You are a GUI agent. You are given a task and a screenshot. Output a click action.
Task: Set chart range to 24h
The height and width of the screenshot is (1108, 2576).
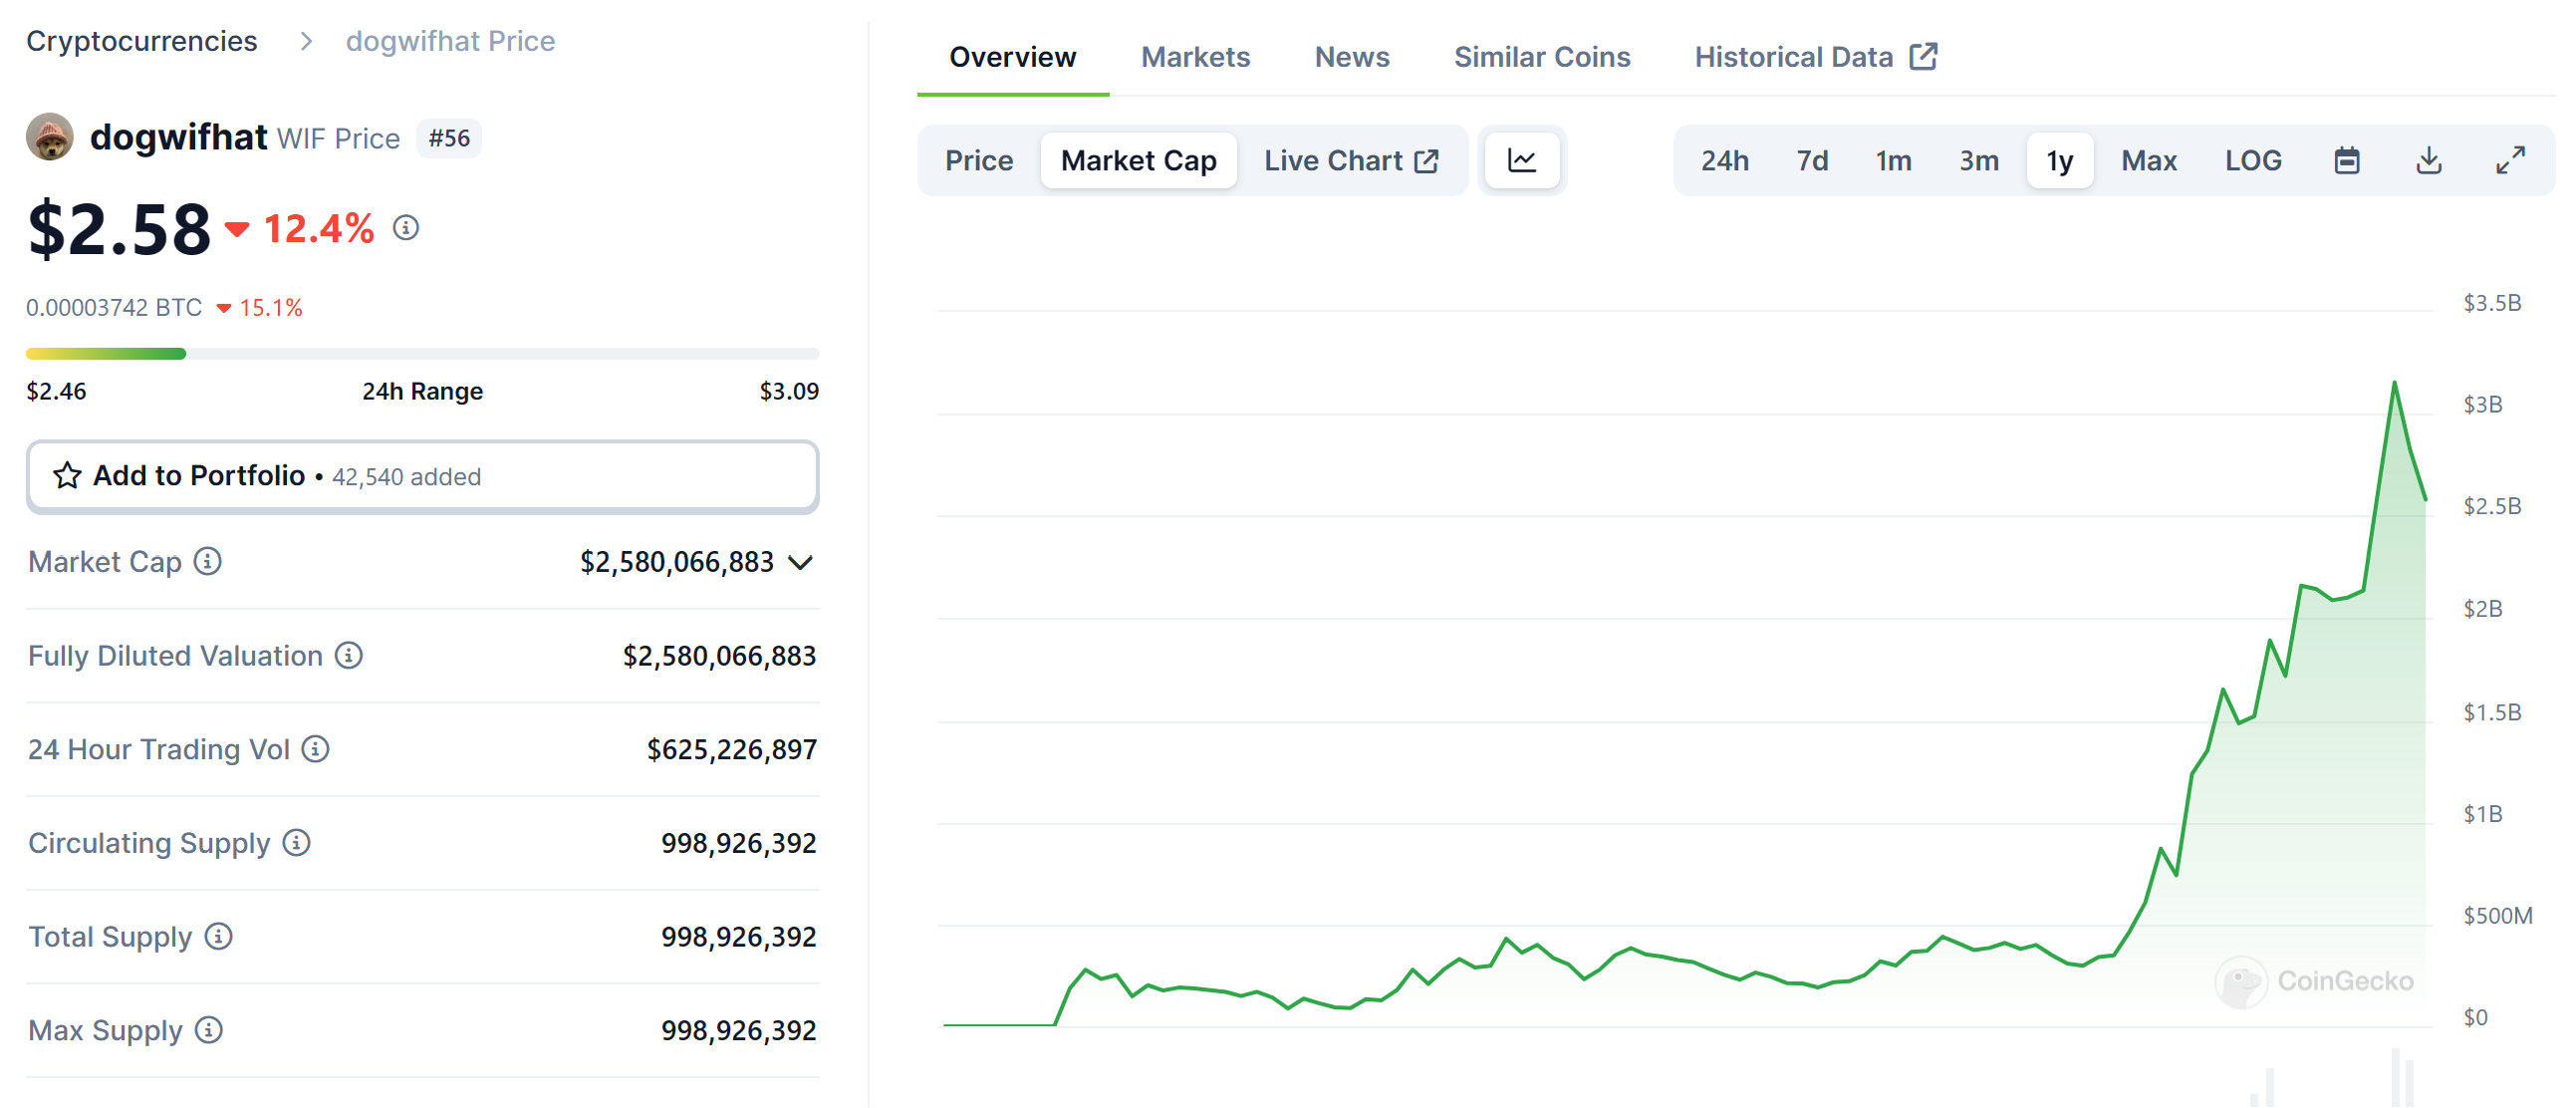pyautogui.click(x=1725, y=160)
